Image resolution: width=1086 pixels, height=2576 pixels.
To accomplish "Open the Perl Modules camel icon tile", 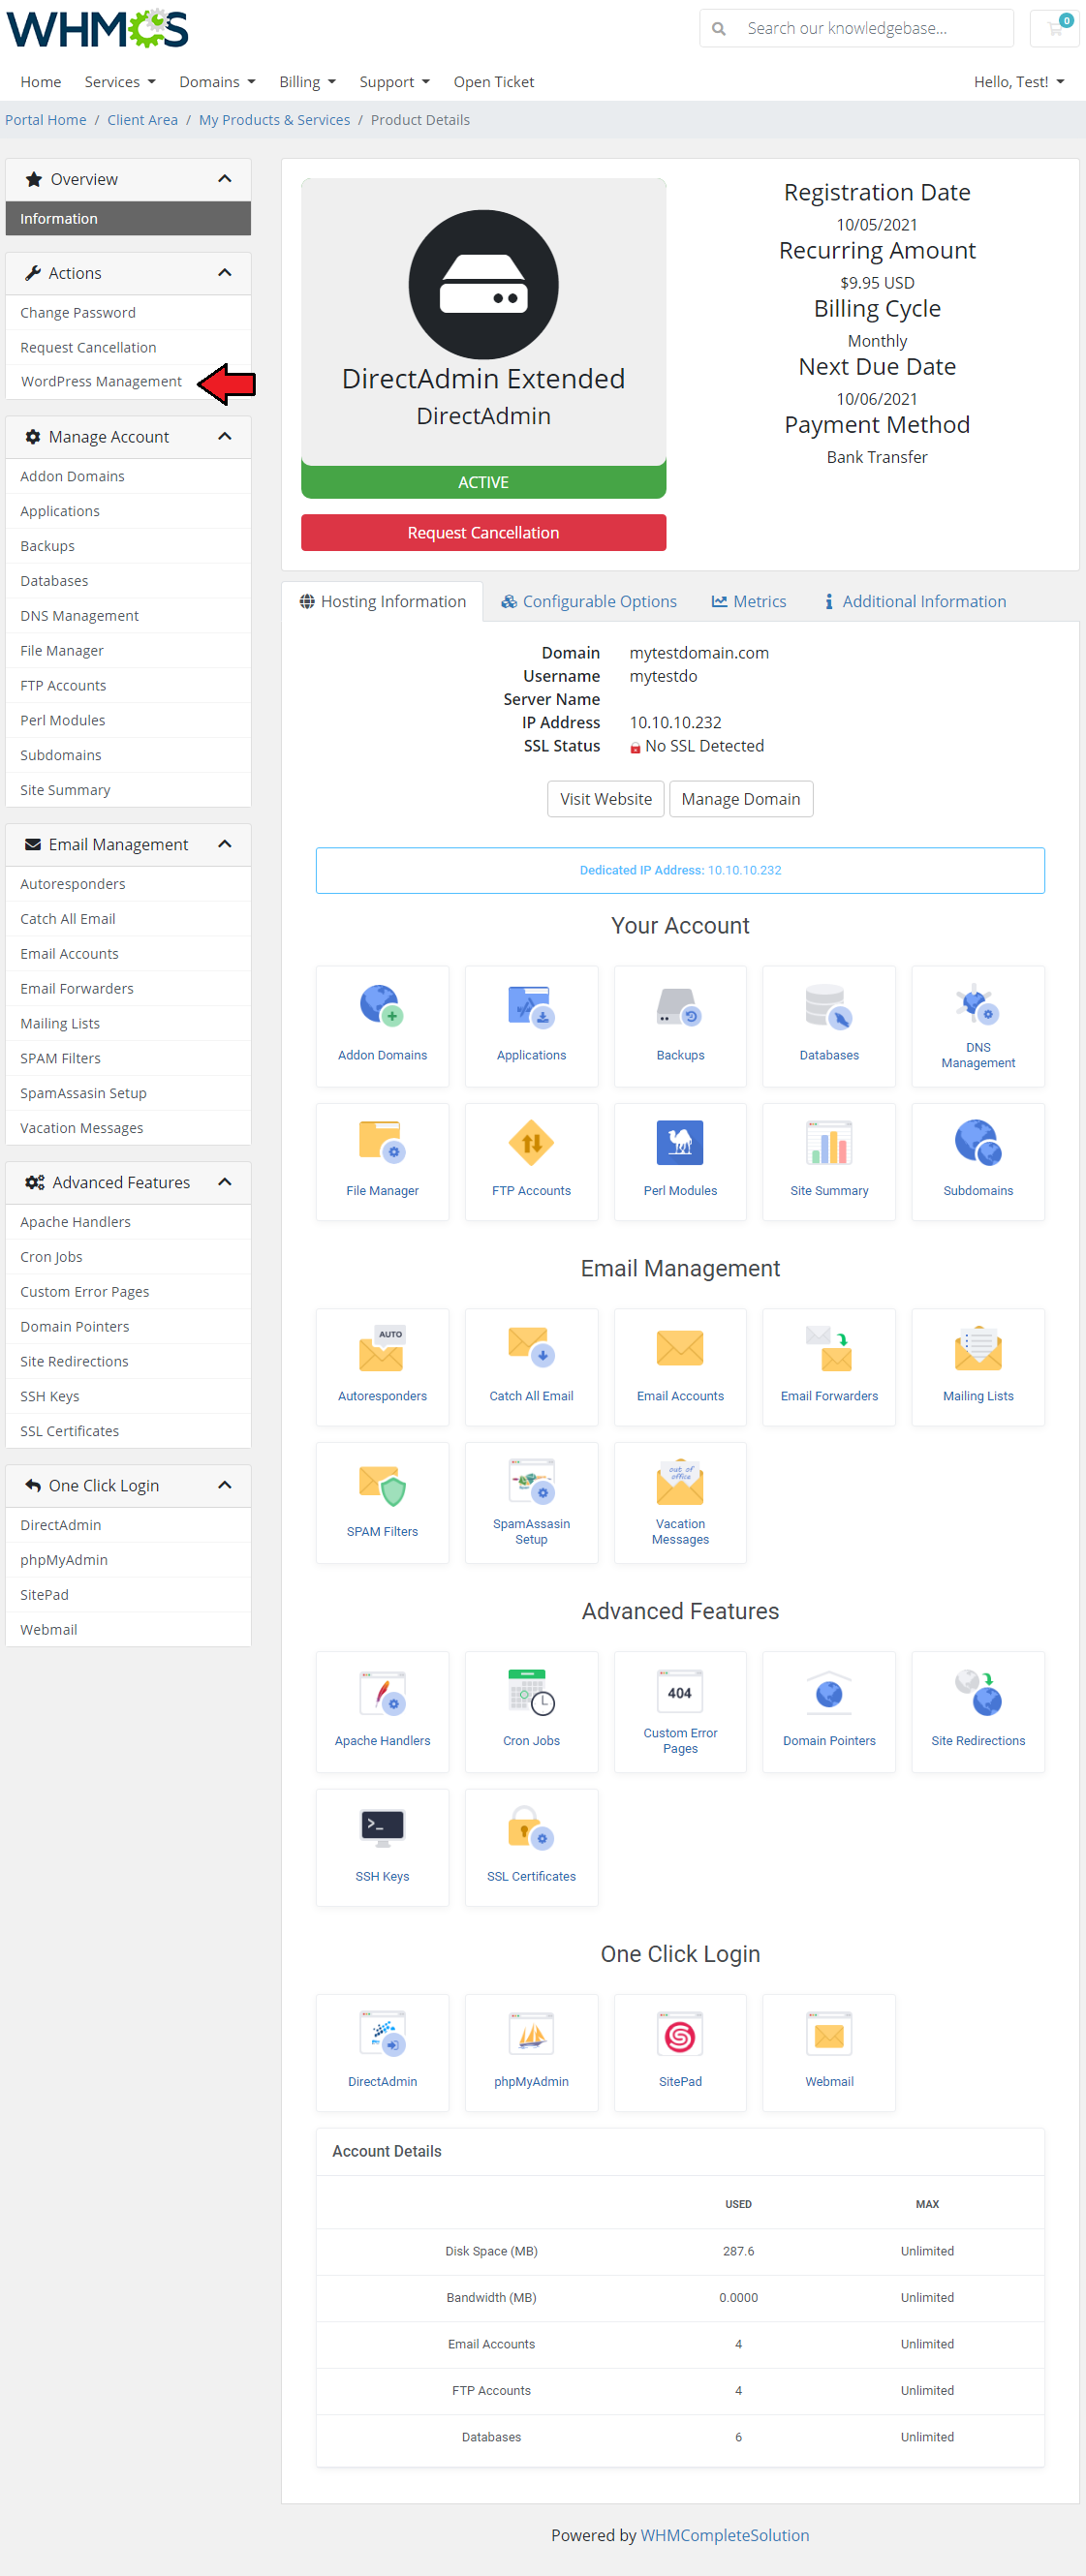I will pos(680,1162).
